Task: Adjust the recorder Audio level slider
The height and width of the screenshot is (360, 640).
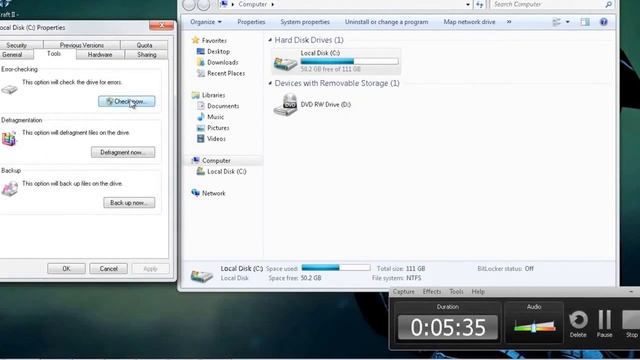Action: 534,327
